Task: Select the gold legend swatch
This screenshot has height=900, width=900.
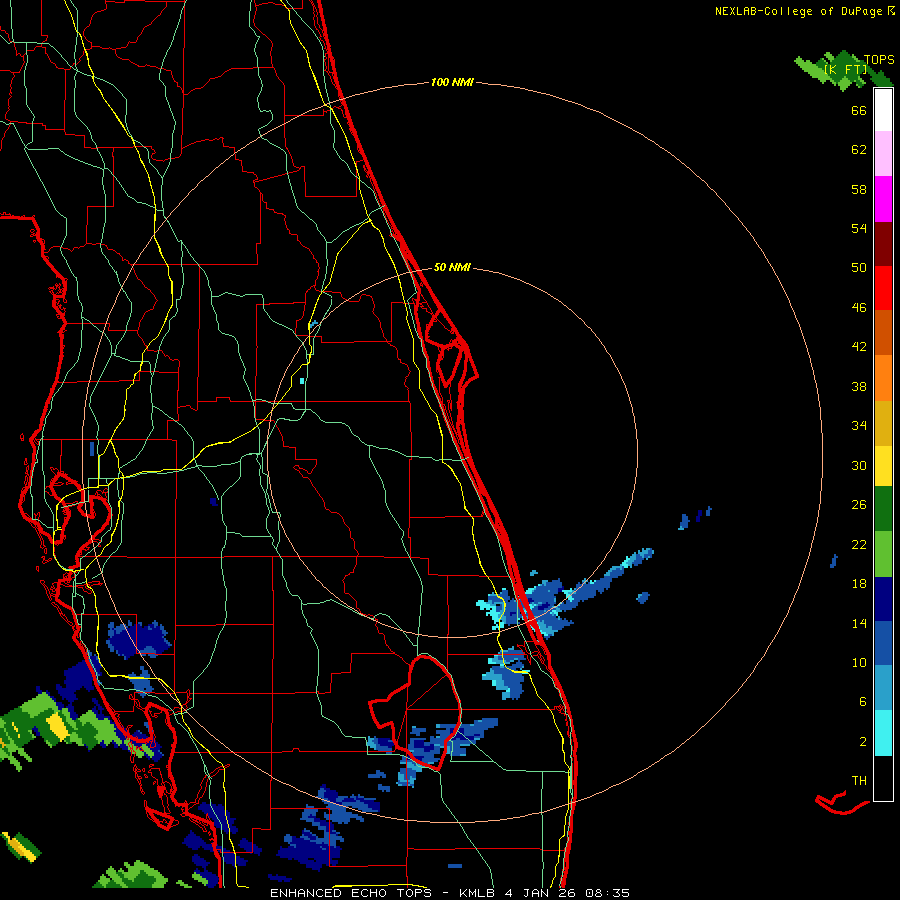Action: click(883, 424)
